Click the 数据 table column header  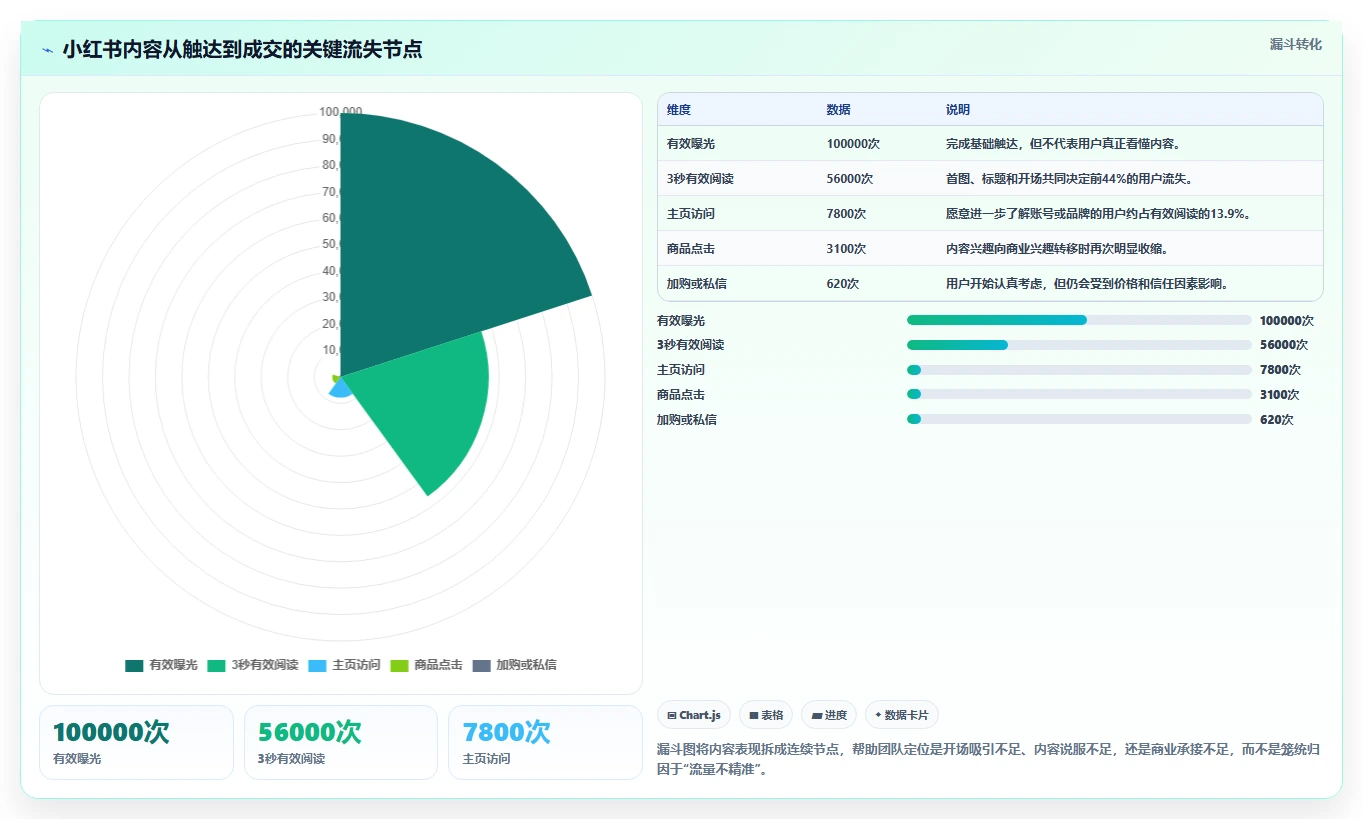[x=839, y=110]
